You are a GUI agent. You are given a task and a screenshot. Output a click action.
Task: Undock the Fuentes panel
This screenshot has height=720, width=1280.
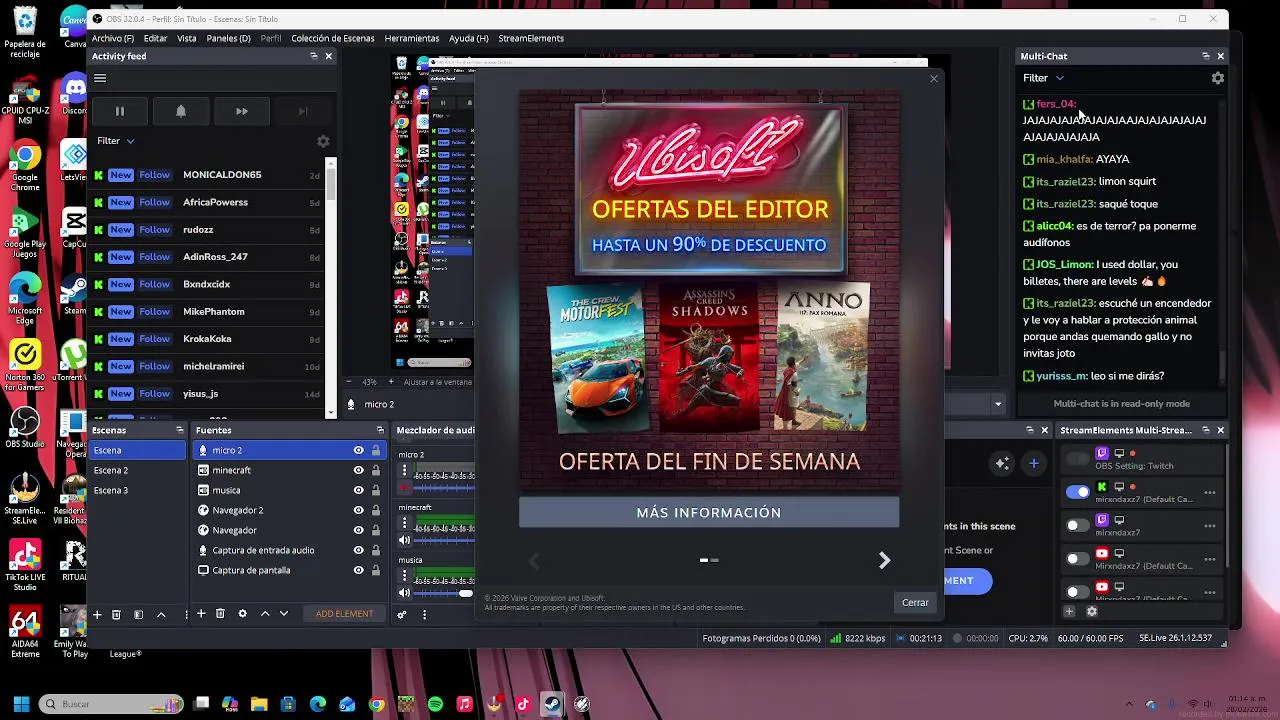click(x=379, y=430)
